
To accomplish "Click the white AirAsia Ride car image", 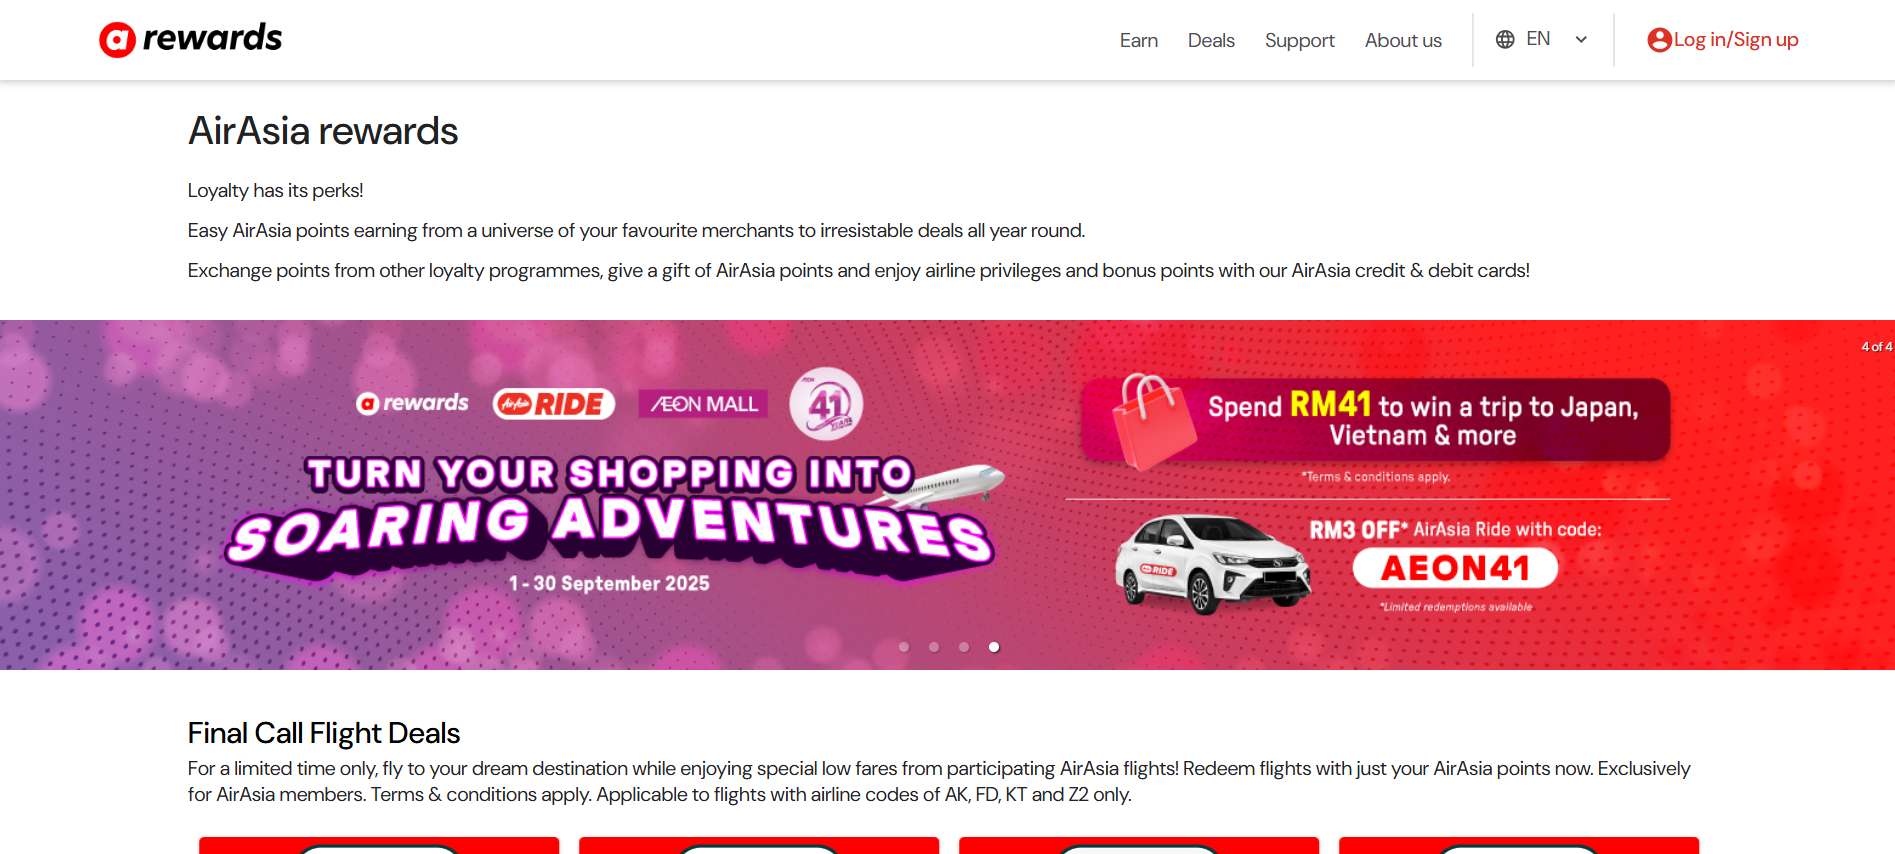I will [x=1212, y=563].
